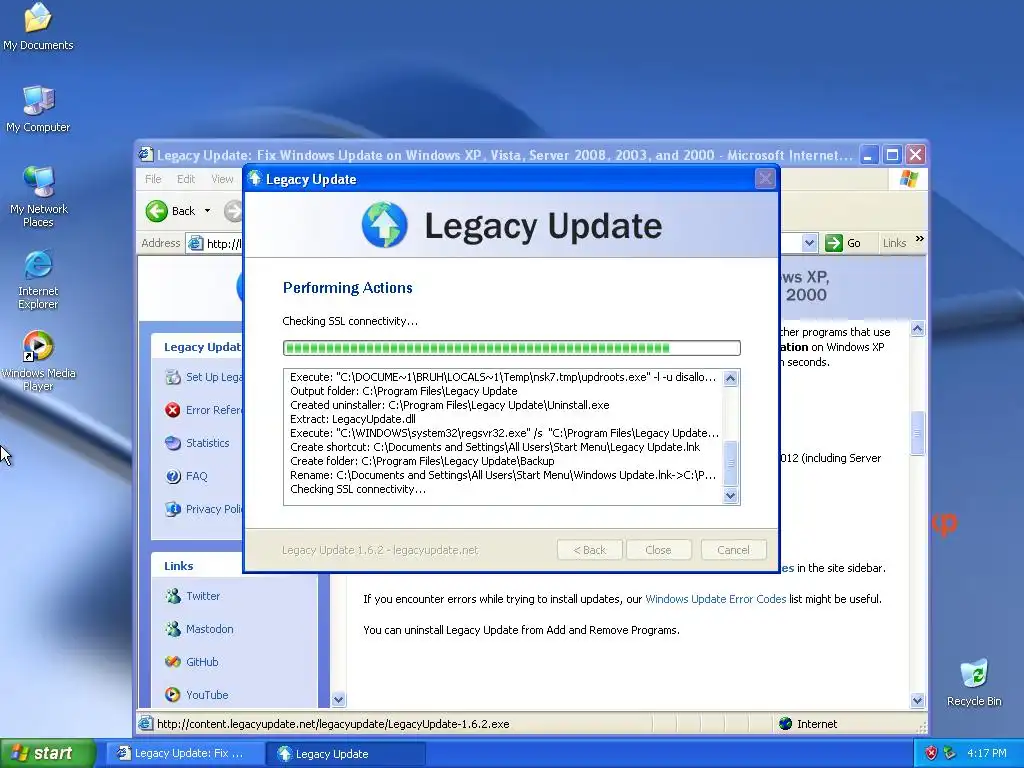
Task: Select the 'Create folder' Backup log line
Action: [422, 461]
